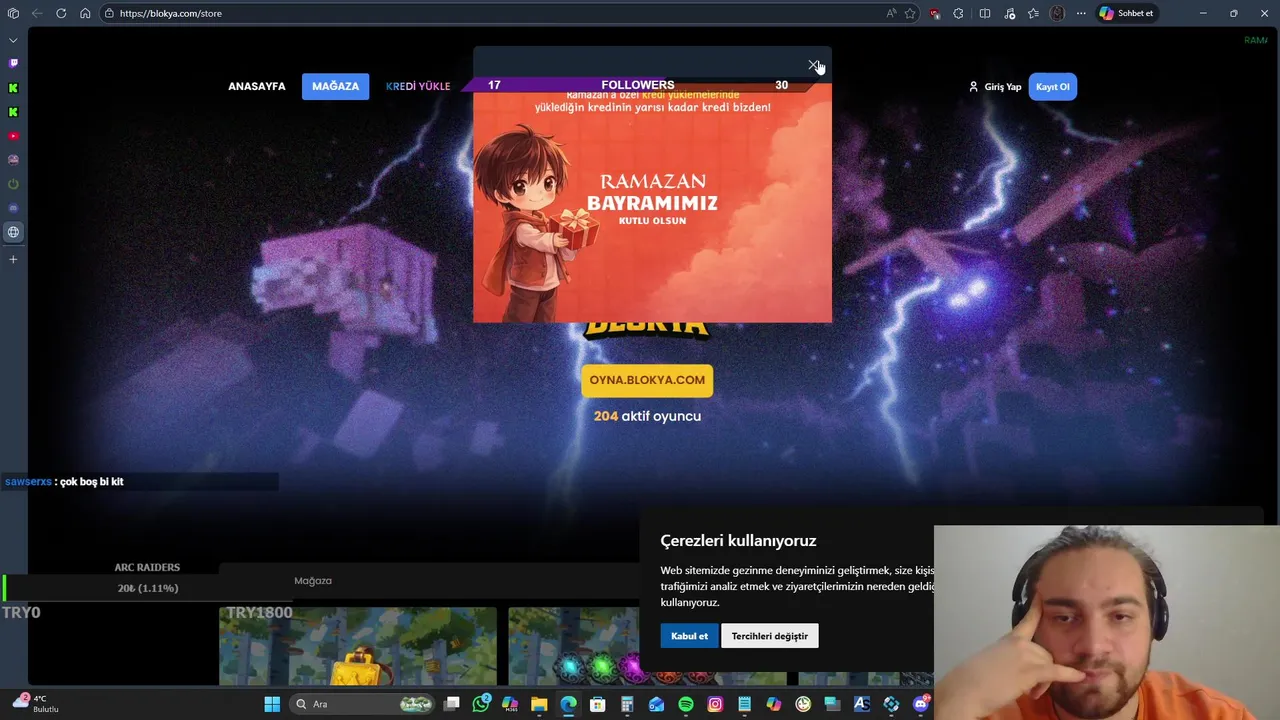Screen dimensions: 1280x720
Task: Open the MAĞAZA nav item
Action: (x=335, y=86)
